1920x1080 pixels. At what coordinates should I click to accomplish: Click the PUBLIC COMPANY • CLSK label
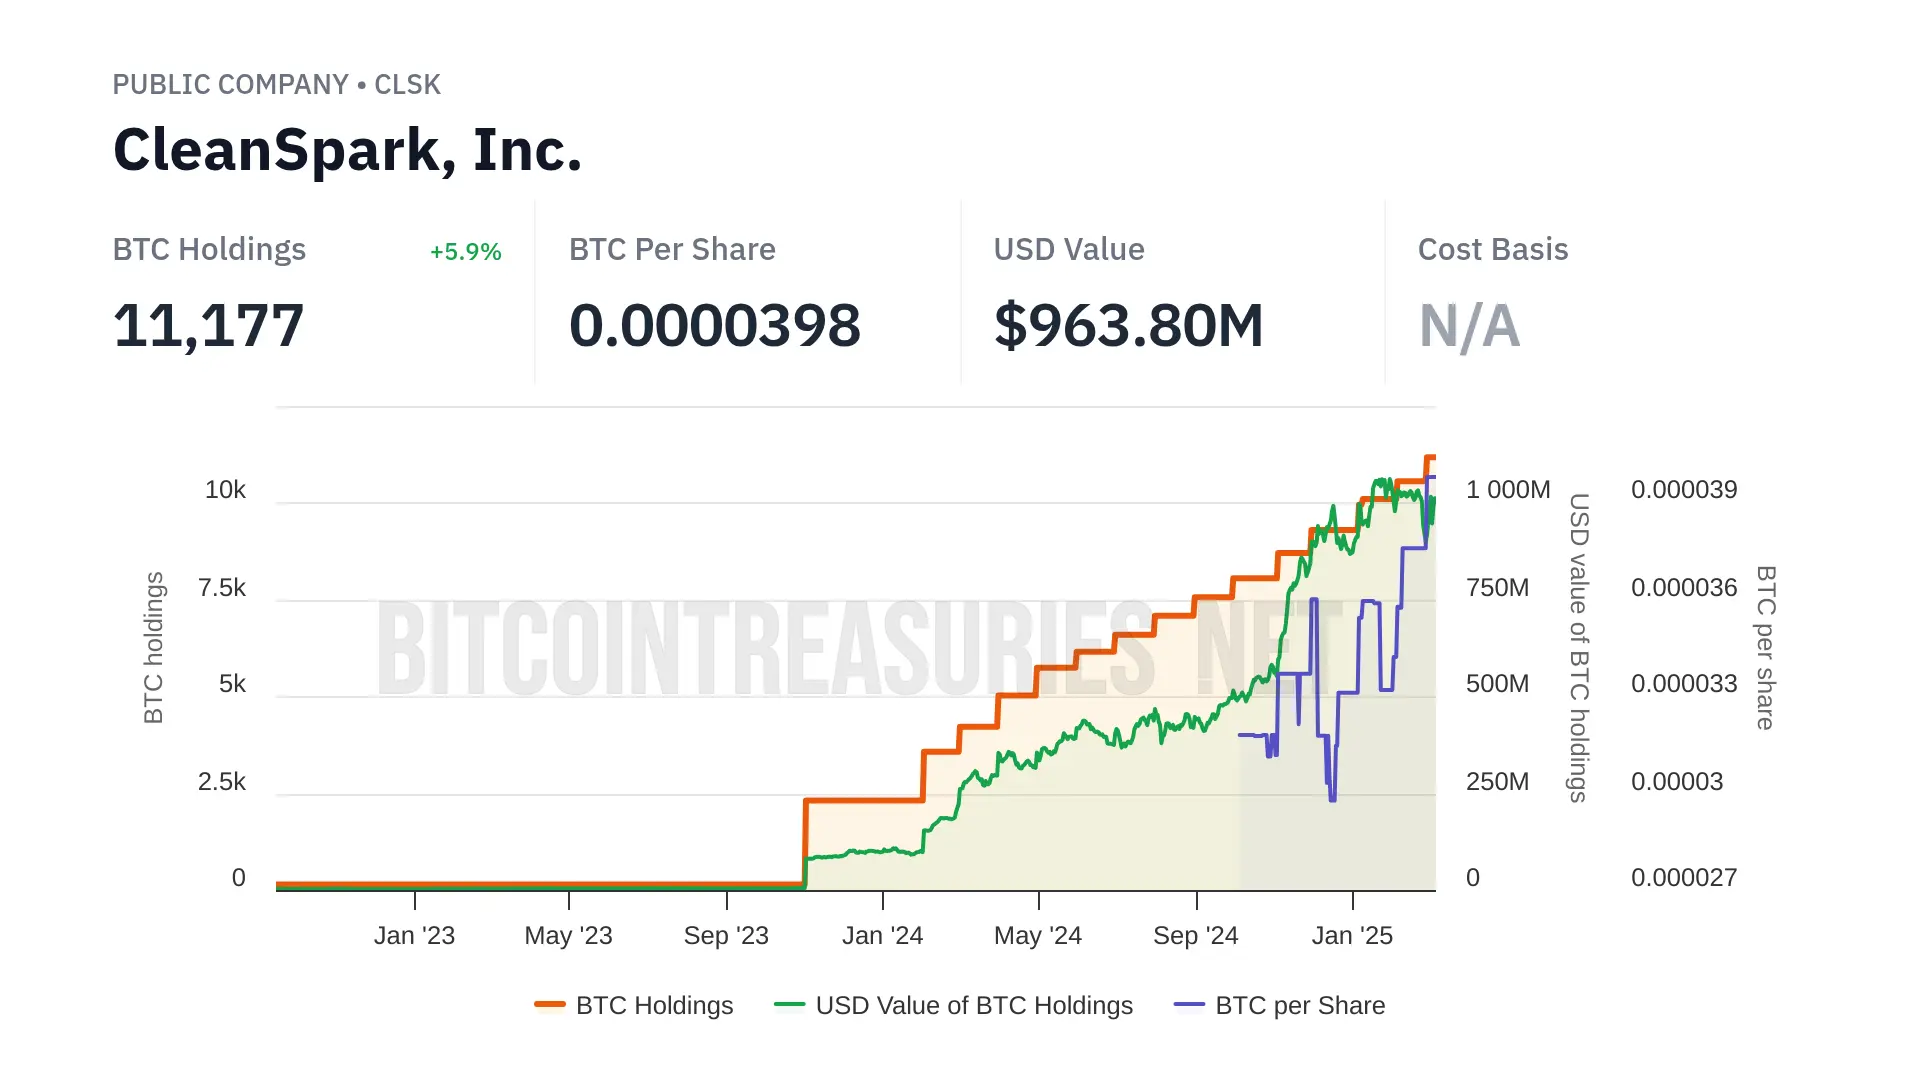click(276, 84)
